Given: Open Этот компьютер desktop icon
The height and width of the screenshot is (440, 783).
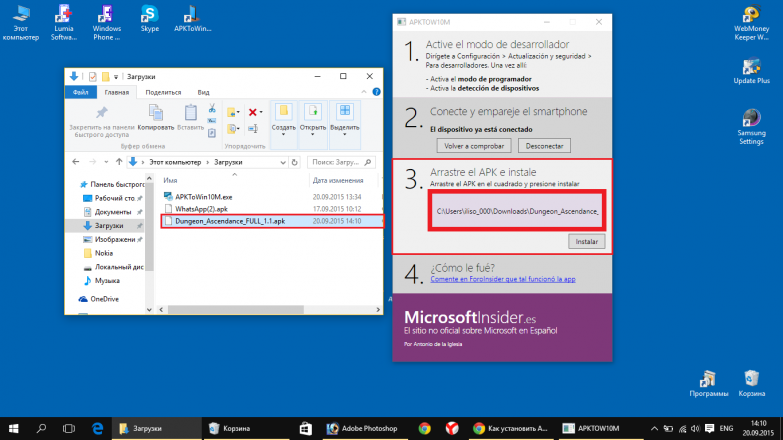Looking at the screenshot, I should click(20, 22).
